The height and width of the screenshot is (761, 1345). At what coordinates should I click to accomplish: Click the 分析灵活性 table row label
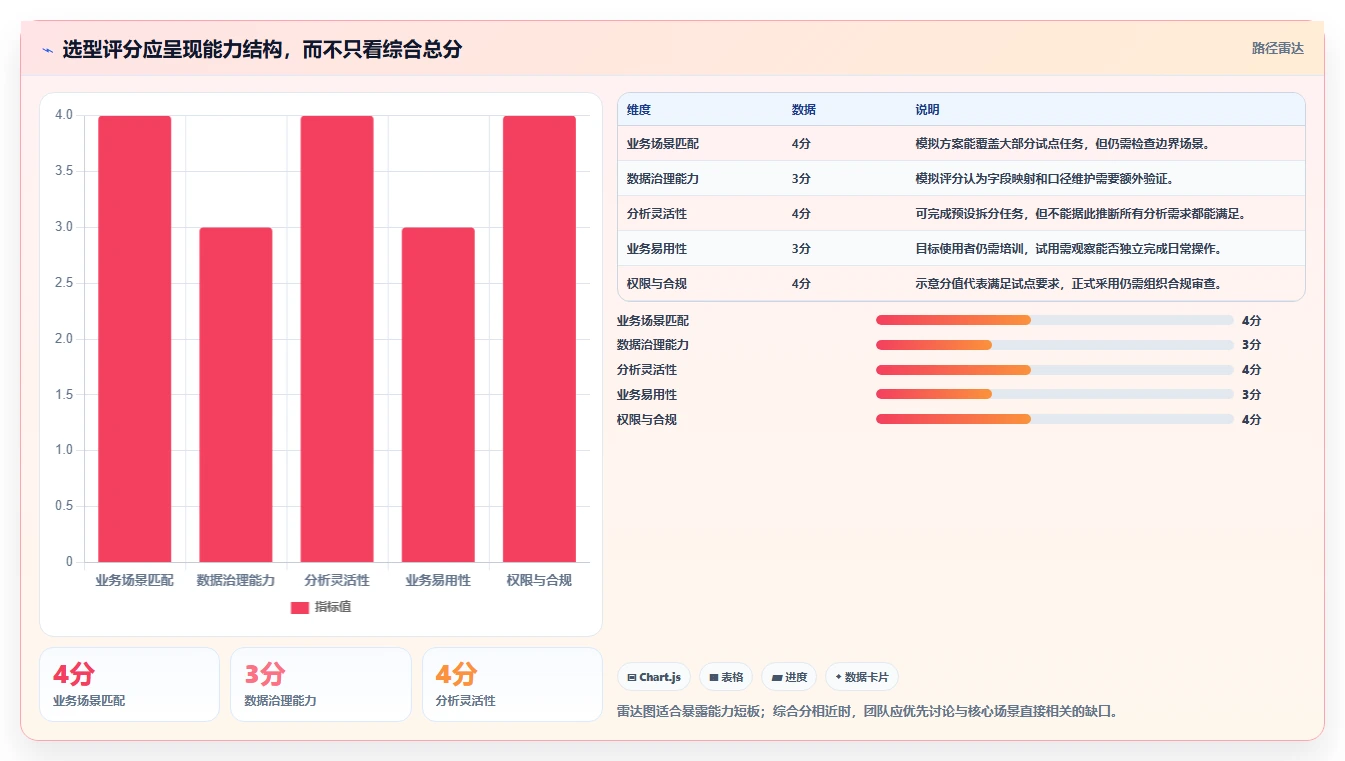point(657,214)
